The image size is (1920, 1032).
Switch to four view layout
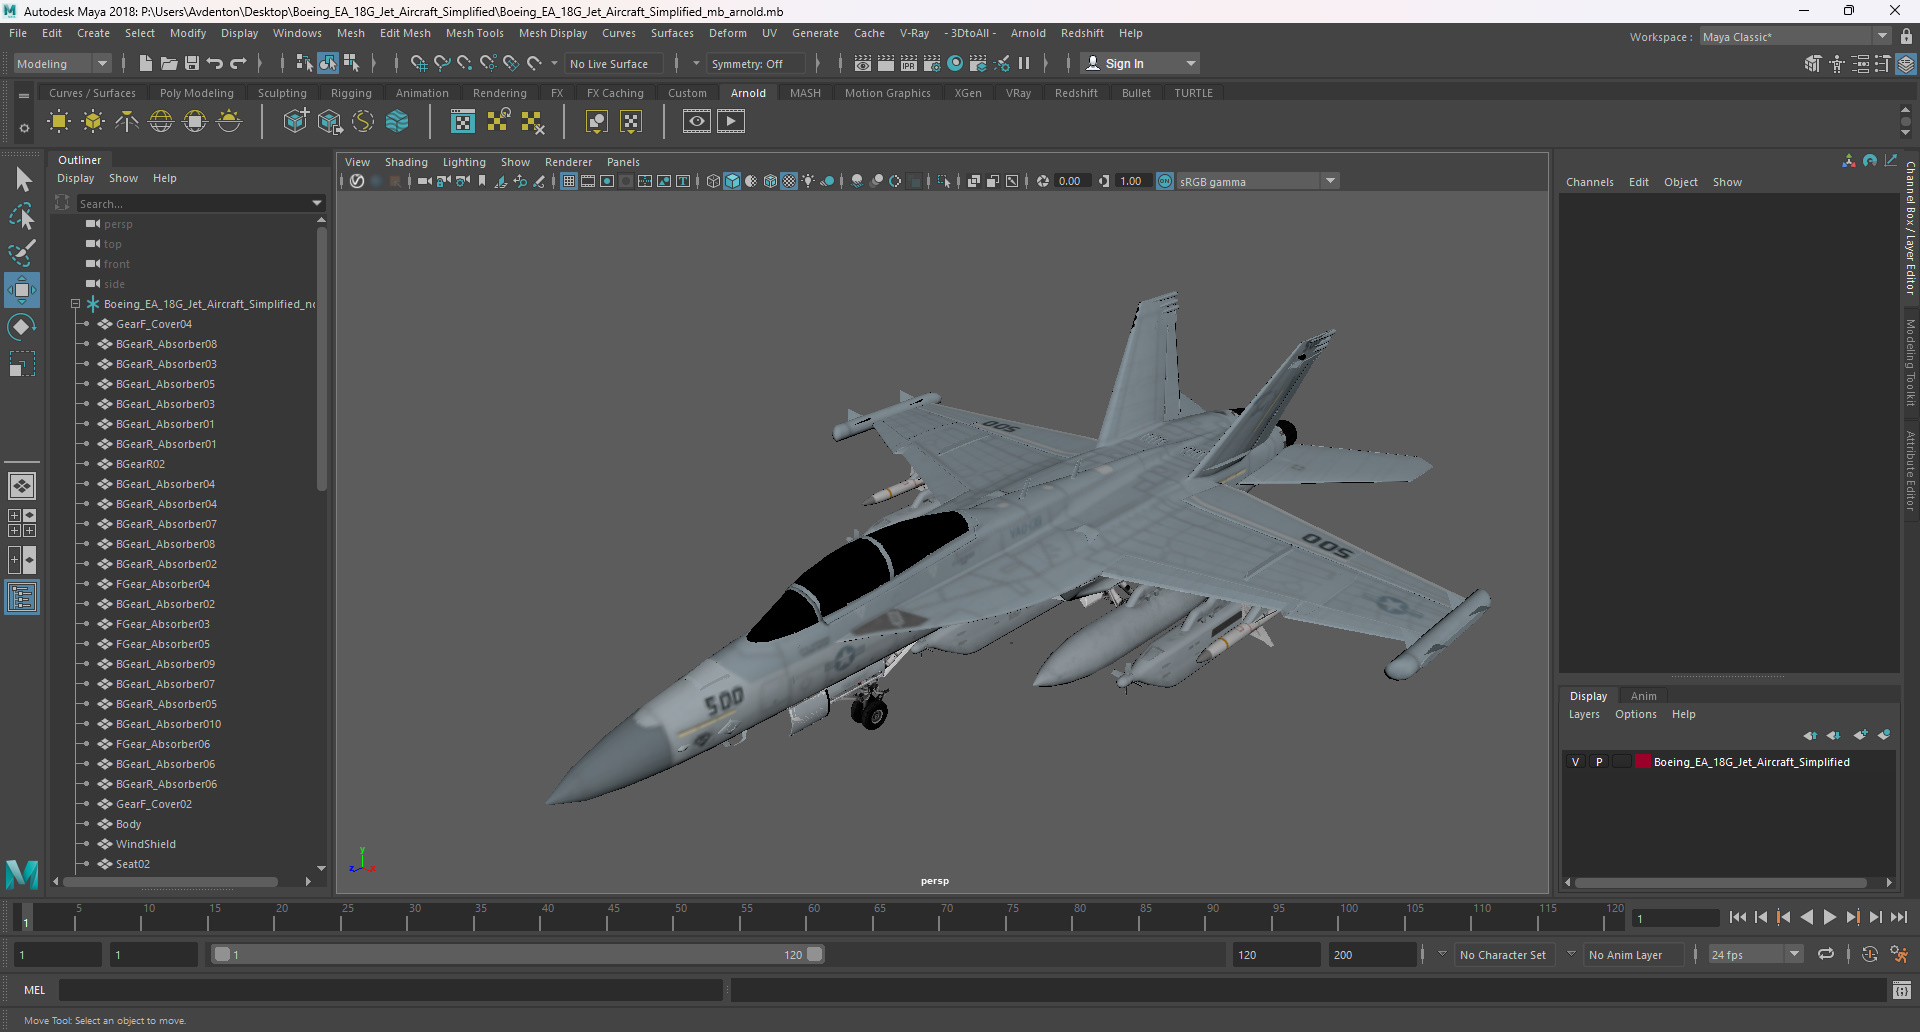point(22,523)
